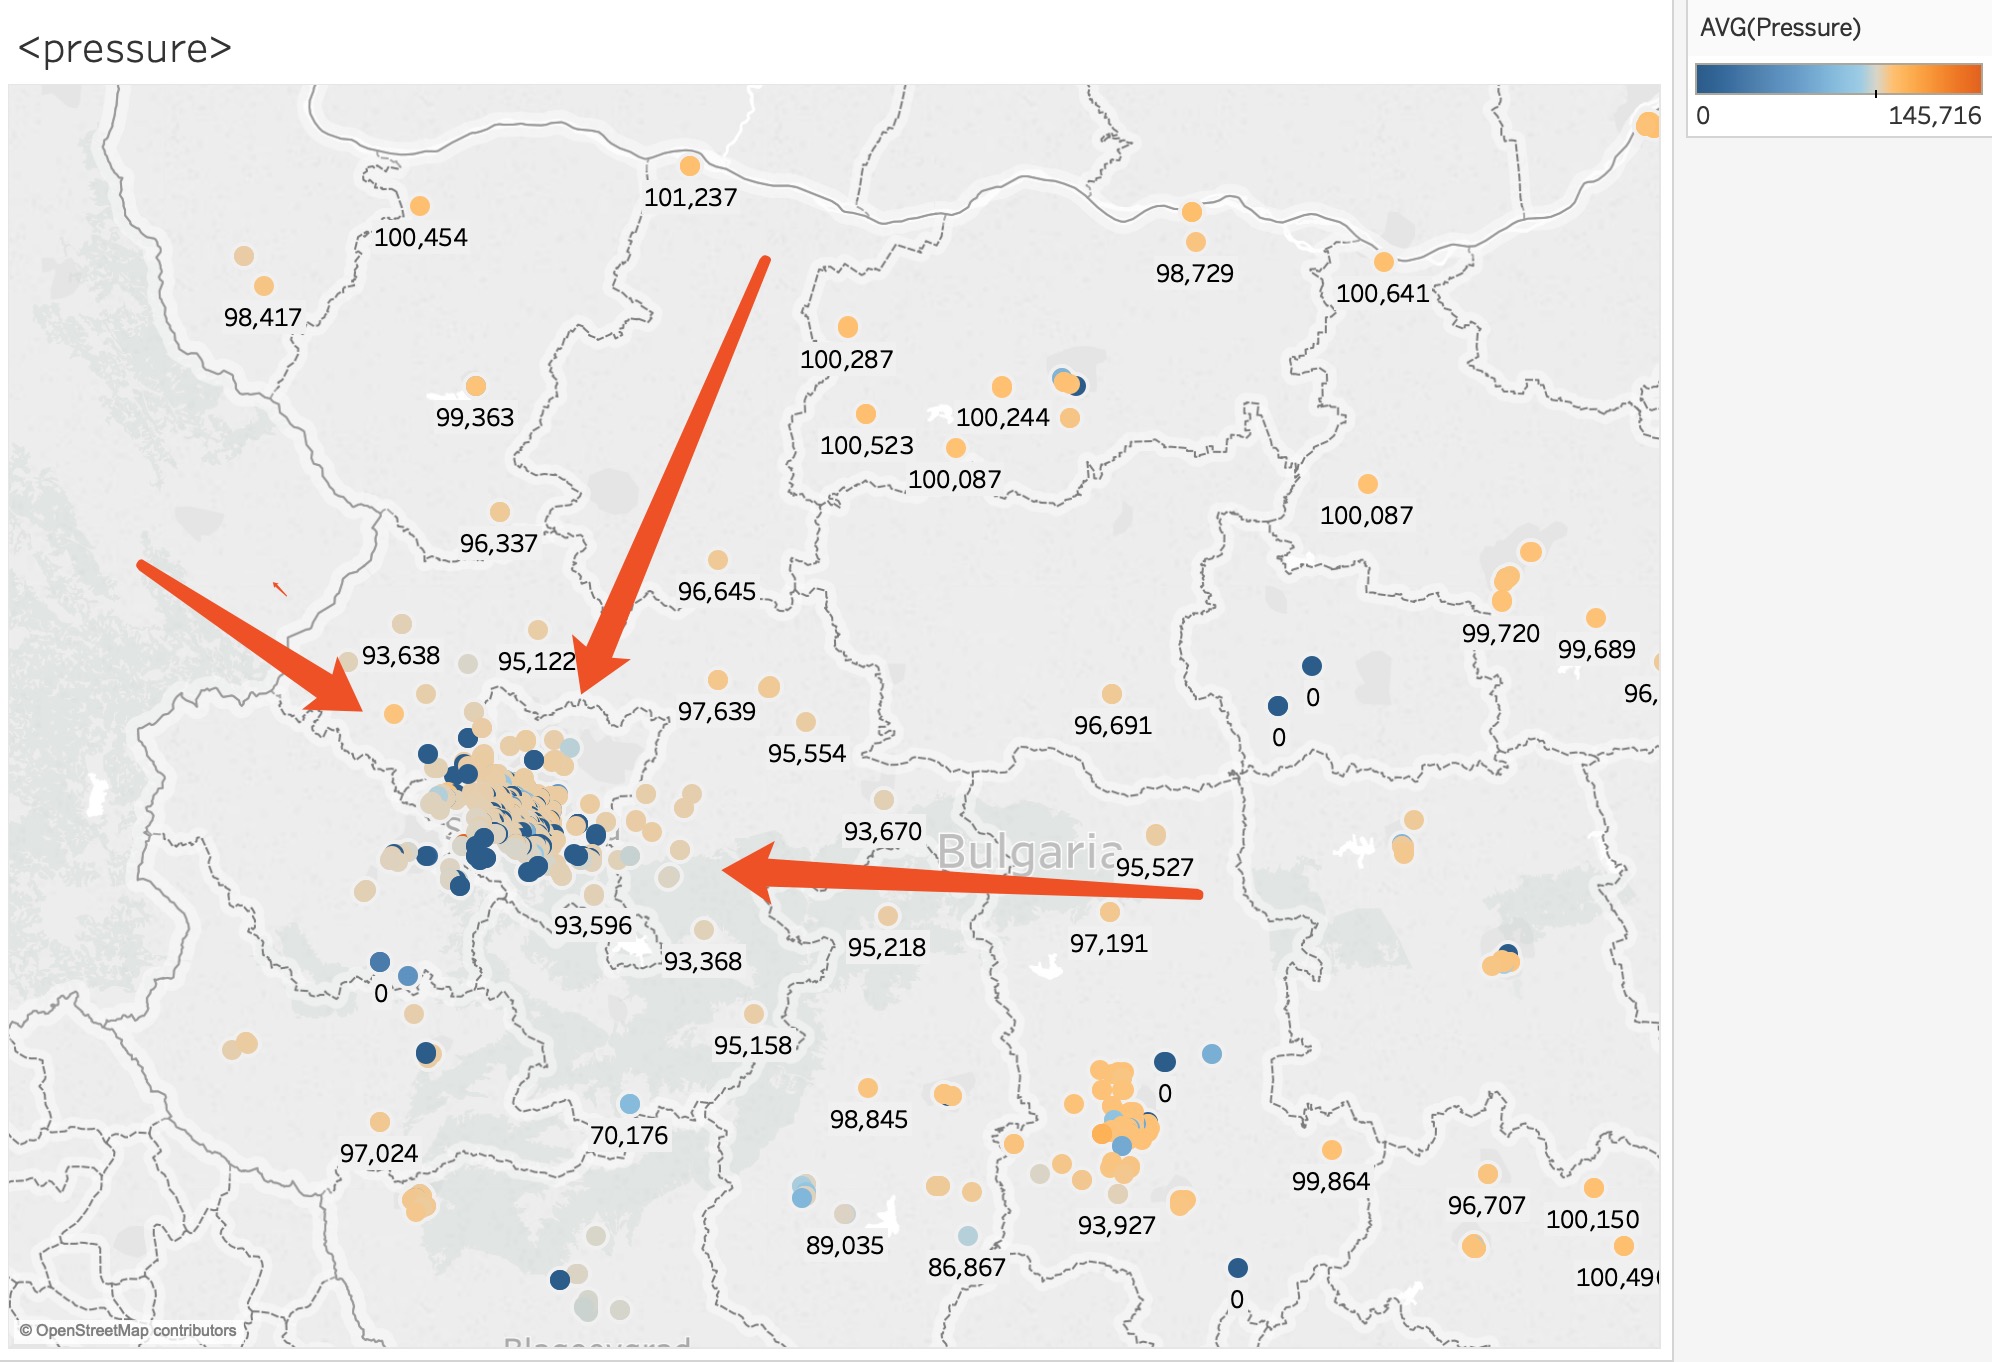This screenshot has width=1992, height=1362.
Task: Click the data point above 100,641 label
Action: [1384, 262]
